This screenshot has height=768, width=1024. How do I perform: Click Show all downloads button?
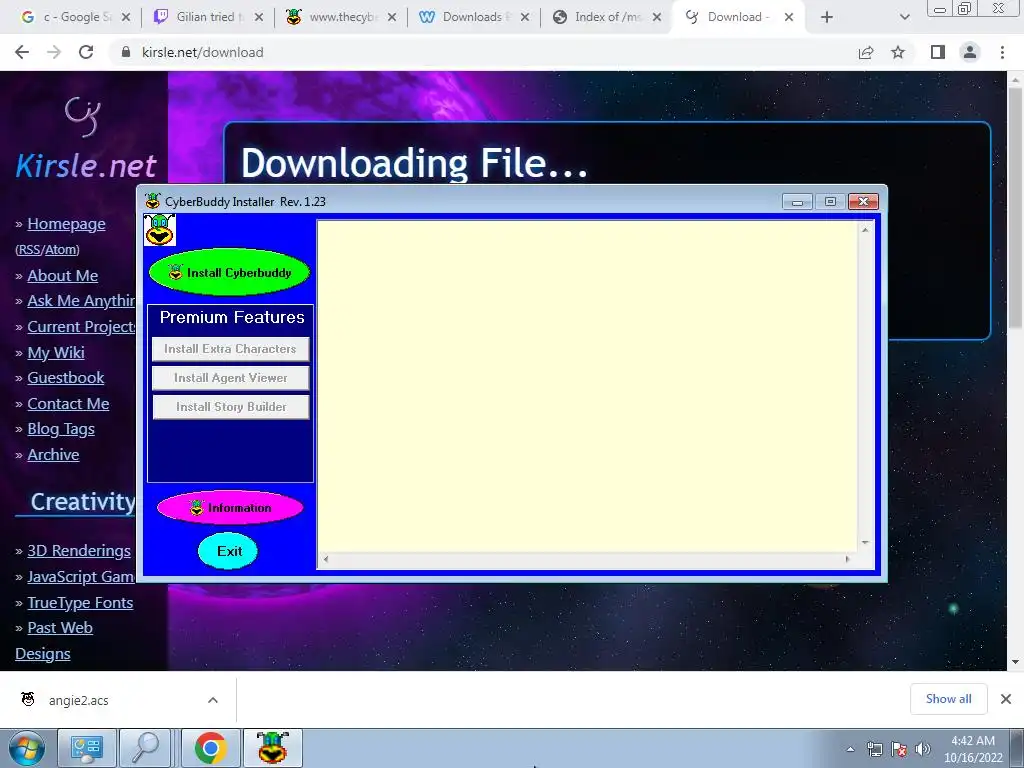pos(948,699)
